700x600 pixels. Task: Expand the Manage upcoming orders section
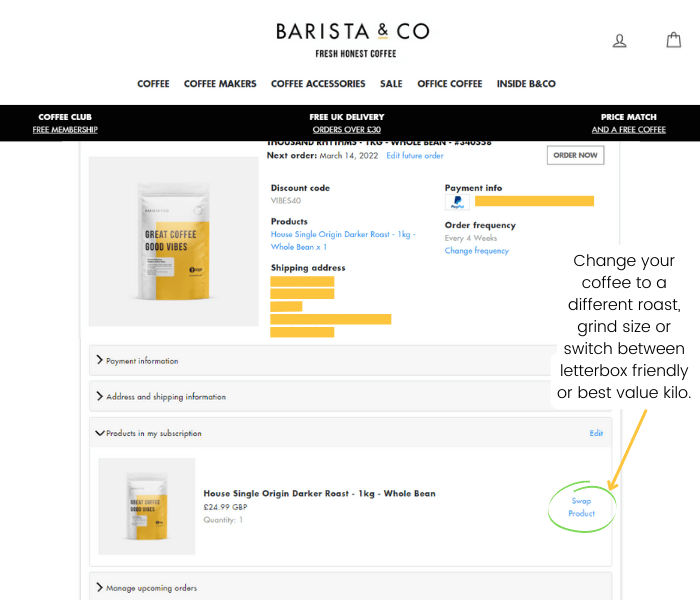coord(152,588)
